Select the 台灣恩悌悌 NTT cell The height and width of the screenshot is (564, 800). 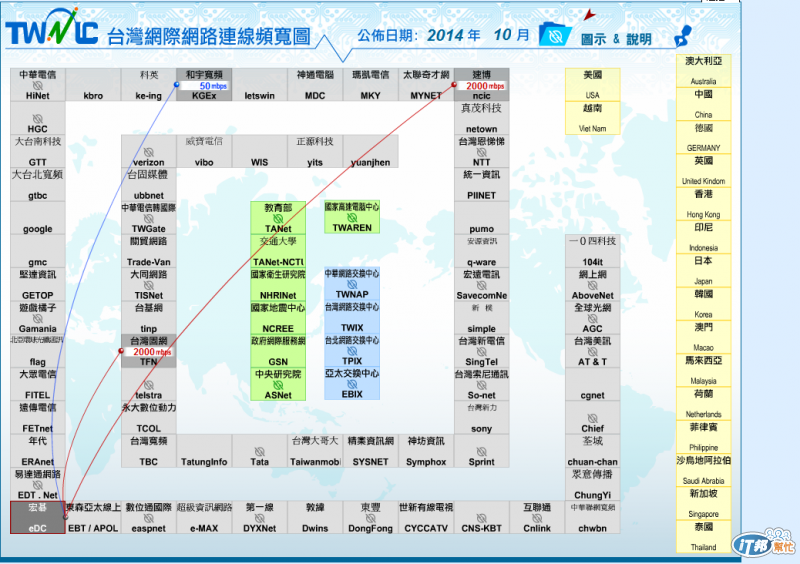click(x=482, y=151)
